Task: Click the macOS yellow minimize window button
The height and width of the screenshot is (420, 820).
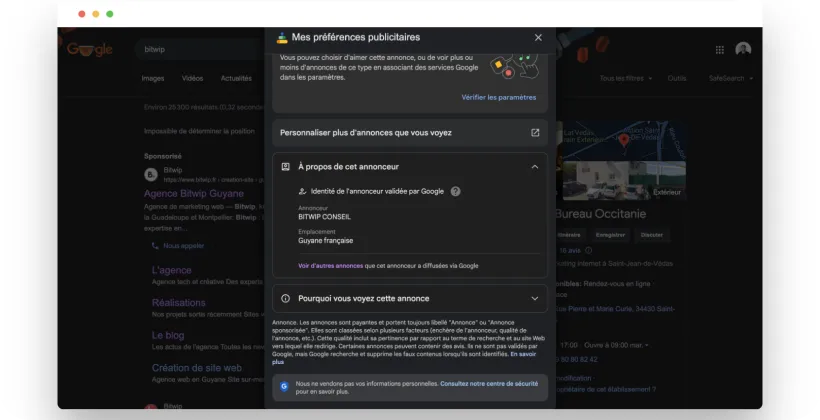Action: coord(96,14)
